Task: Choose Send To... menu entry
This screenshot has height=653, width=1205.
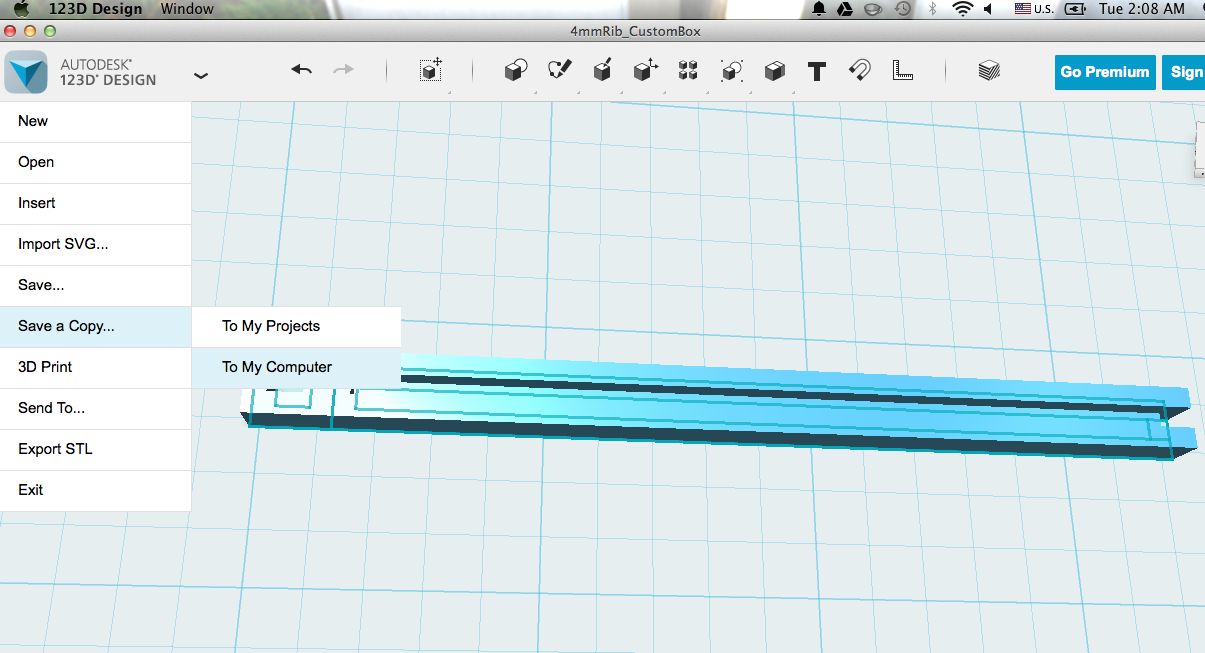Action: click(95, 408)
